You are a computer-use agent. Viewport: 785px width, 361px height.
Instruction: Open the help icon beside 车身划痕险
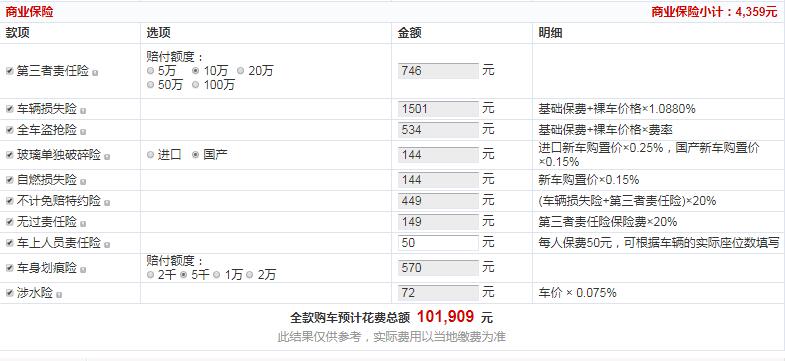pos(83,270)
